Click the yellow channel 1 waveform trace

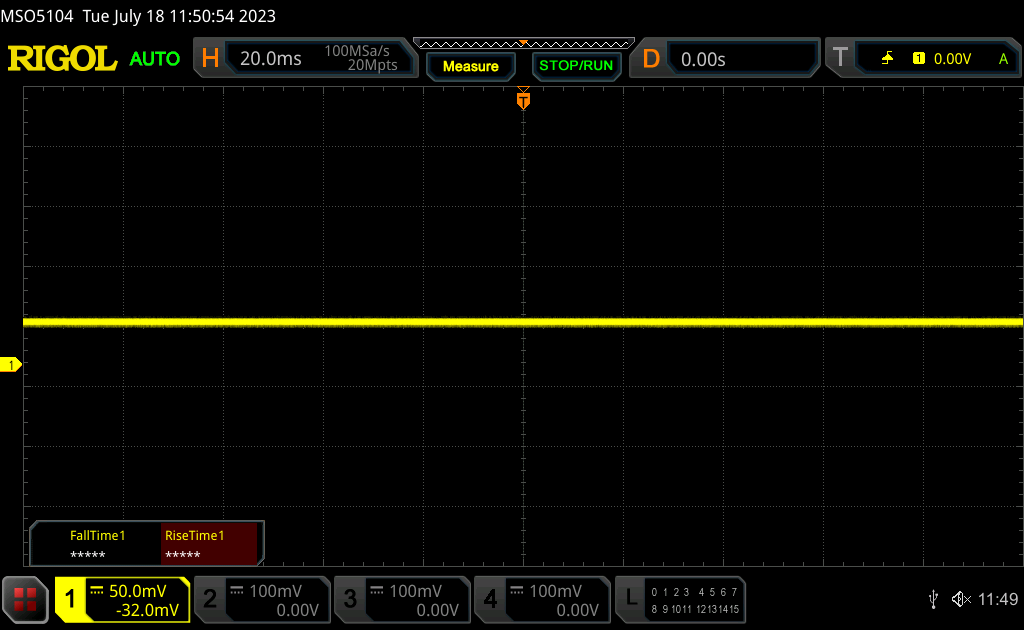coord(522,322)
